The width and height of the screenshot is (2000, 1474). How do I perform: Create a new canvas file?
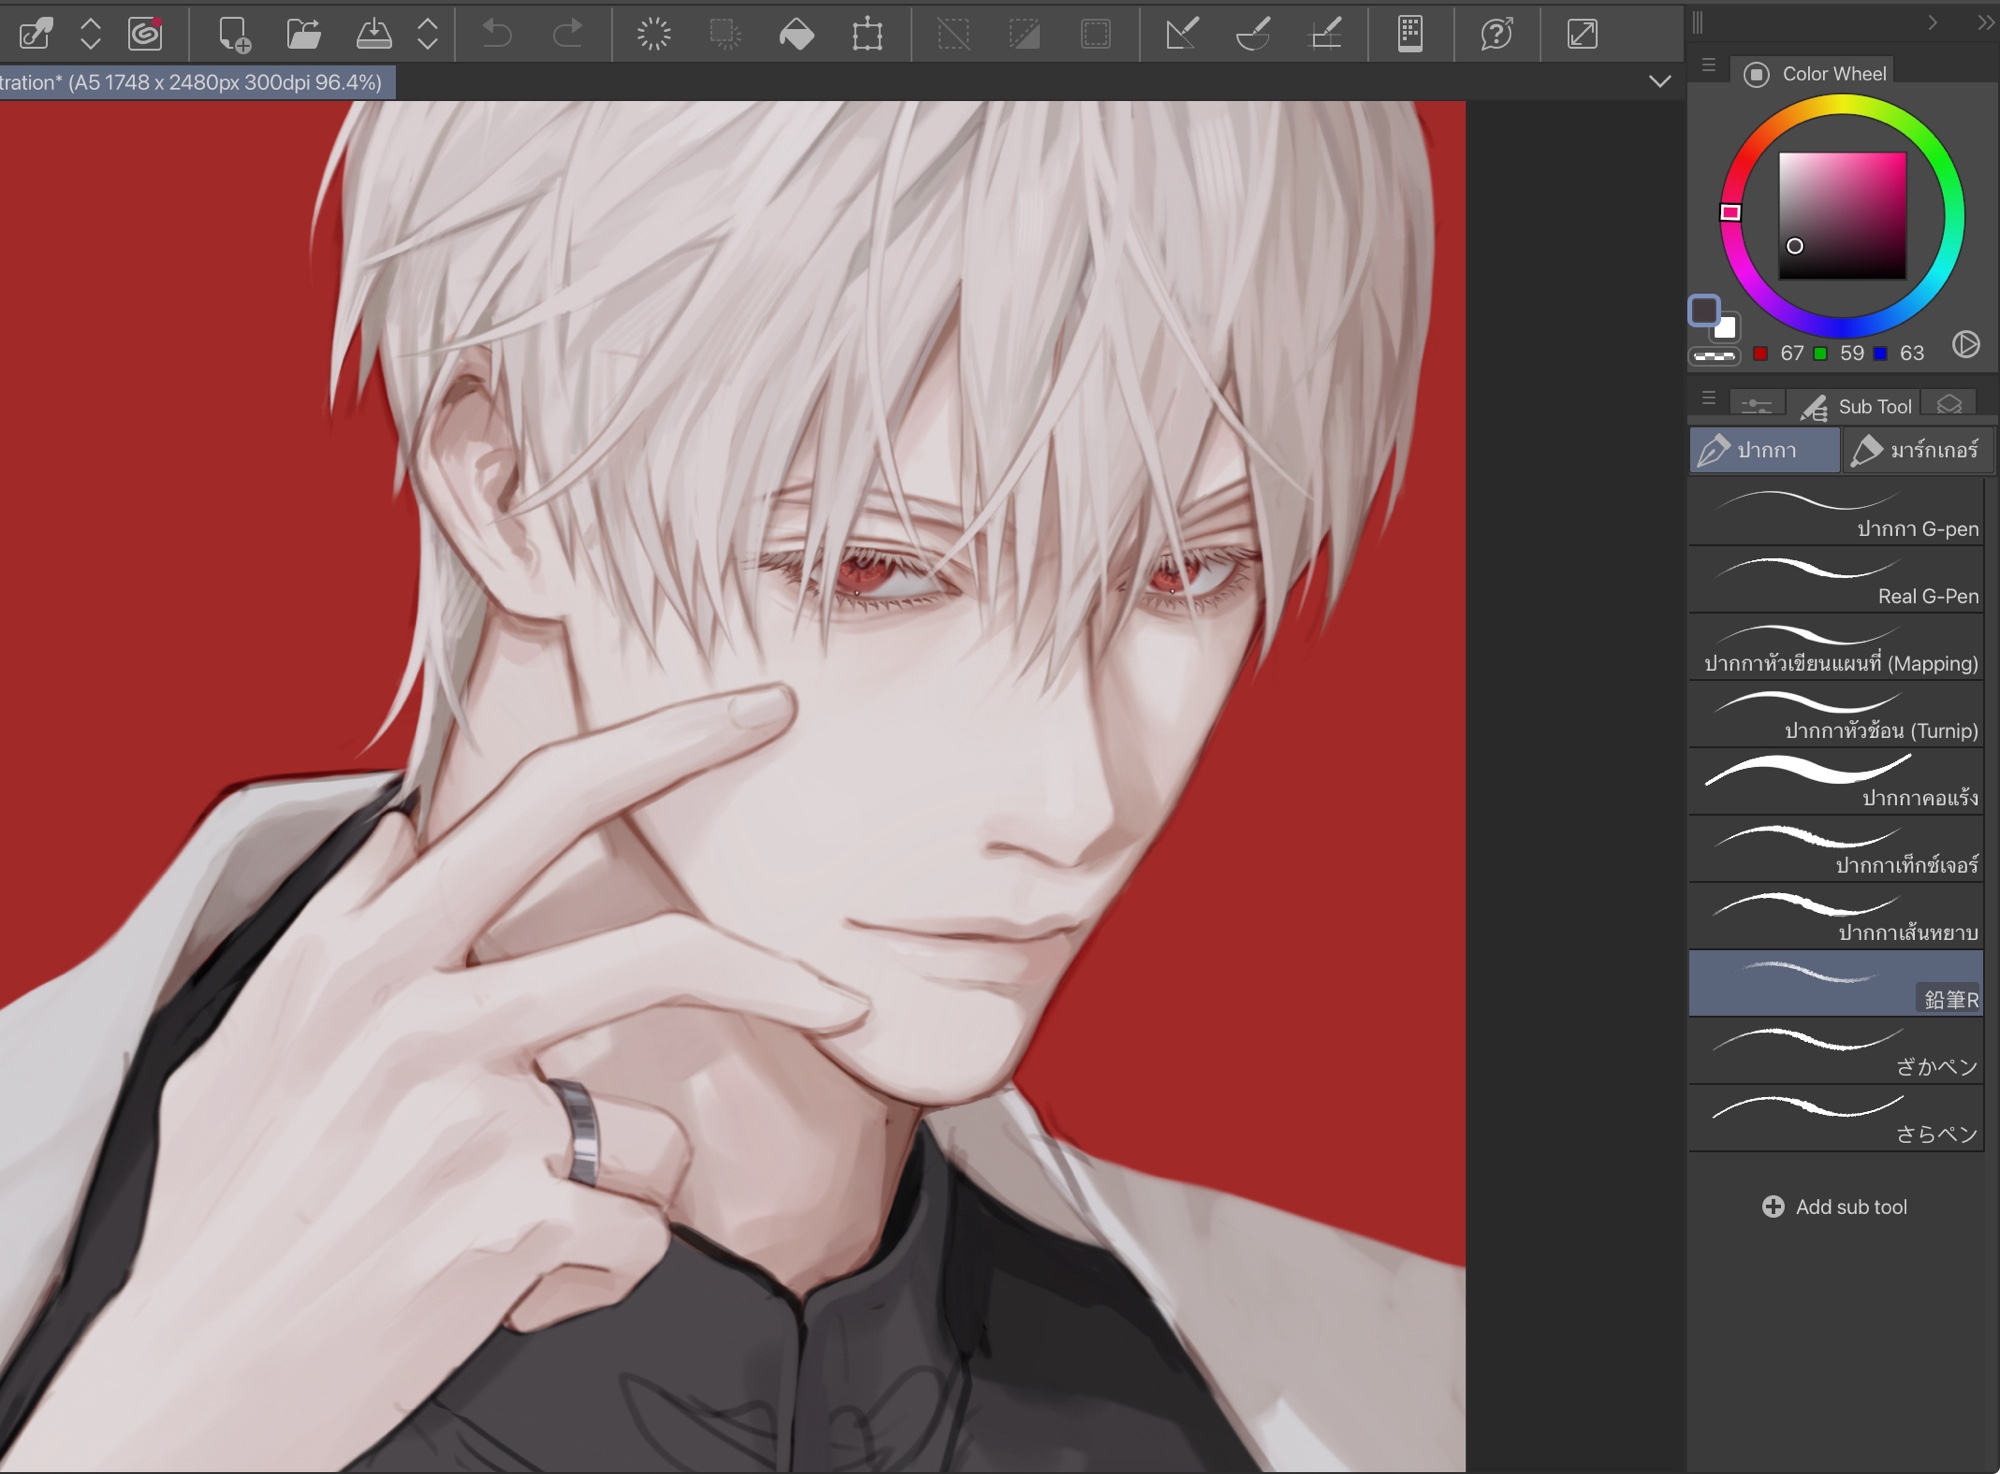click(234, 34)
